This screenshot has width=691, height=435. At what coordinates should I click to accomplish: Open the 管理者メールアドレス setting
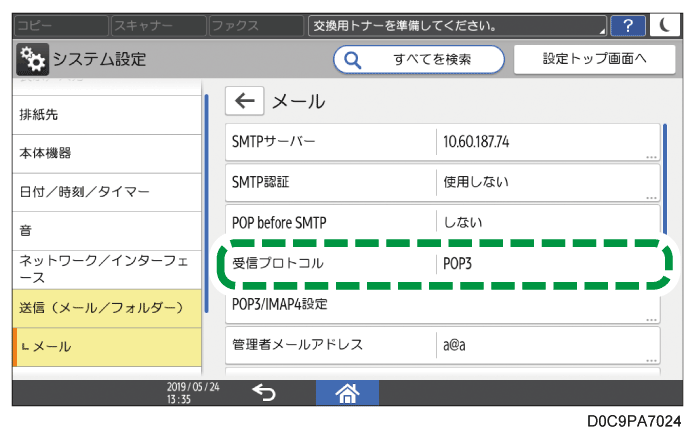coord(442,345)
